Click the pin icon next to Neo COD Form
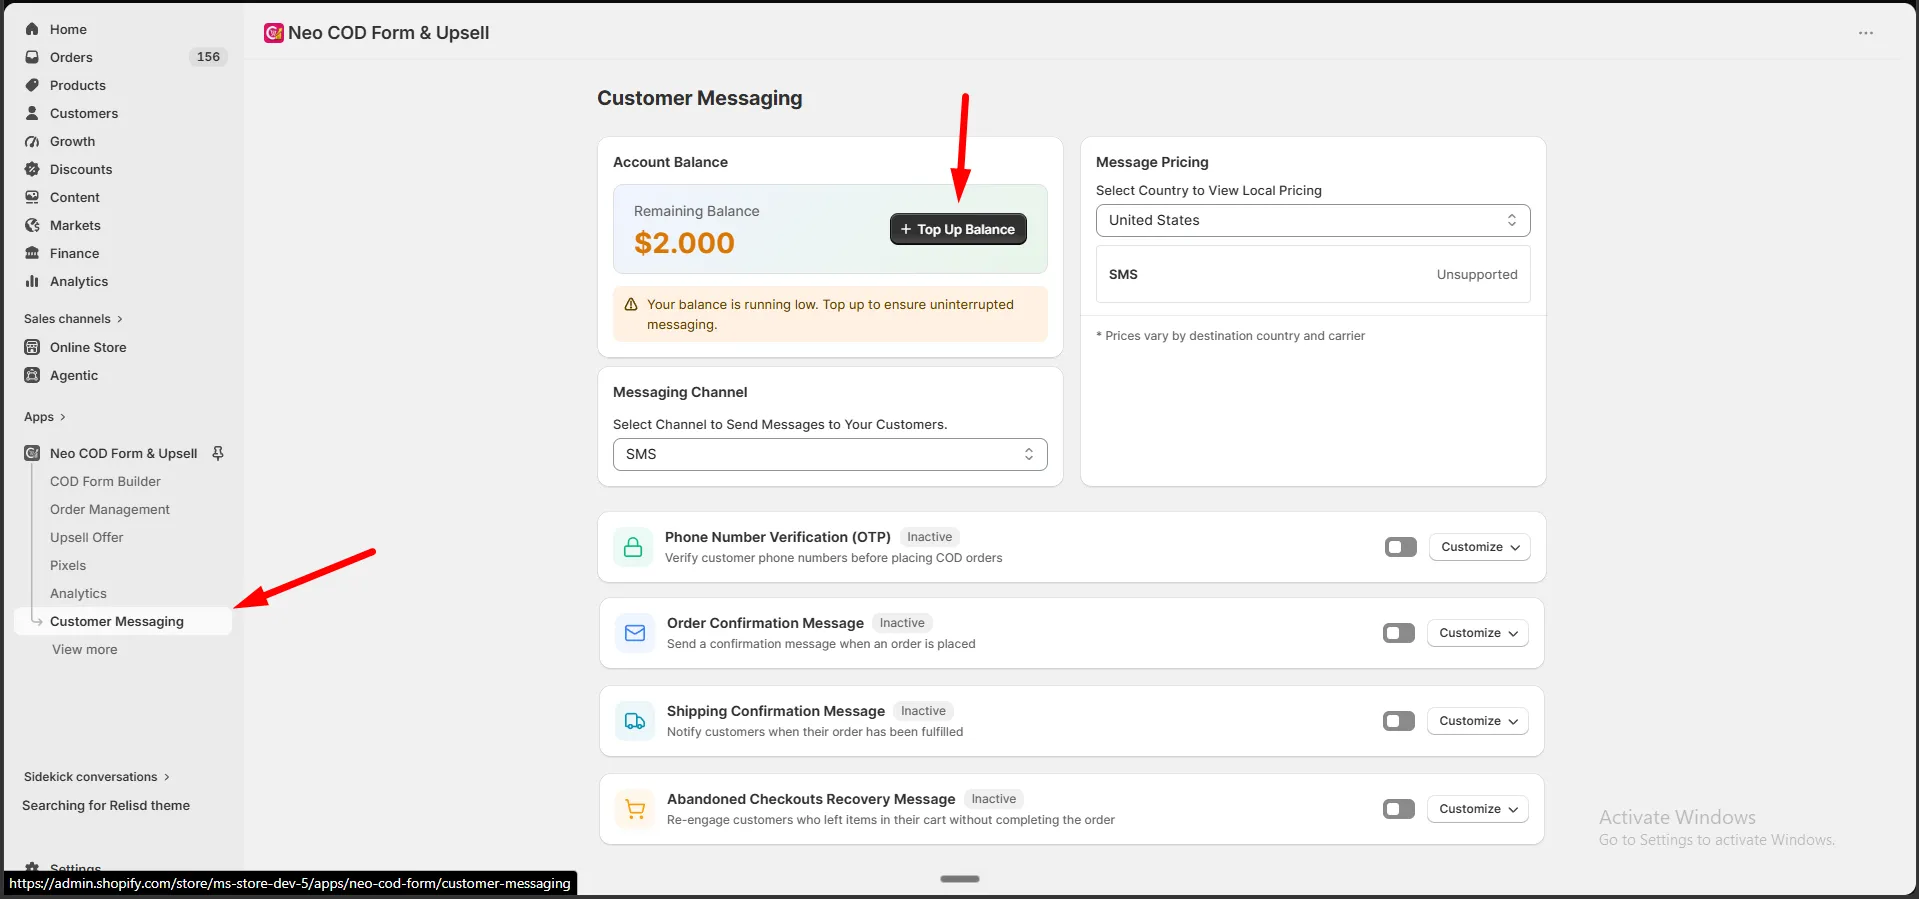This screenshot has width=1919, height=899. click(x=218, y=453)
